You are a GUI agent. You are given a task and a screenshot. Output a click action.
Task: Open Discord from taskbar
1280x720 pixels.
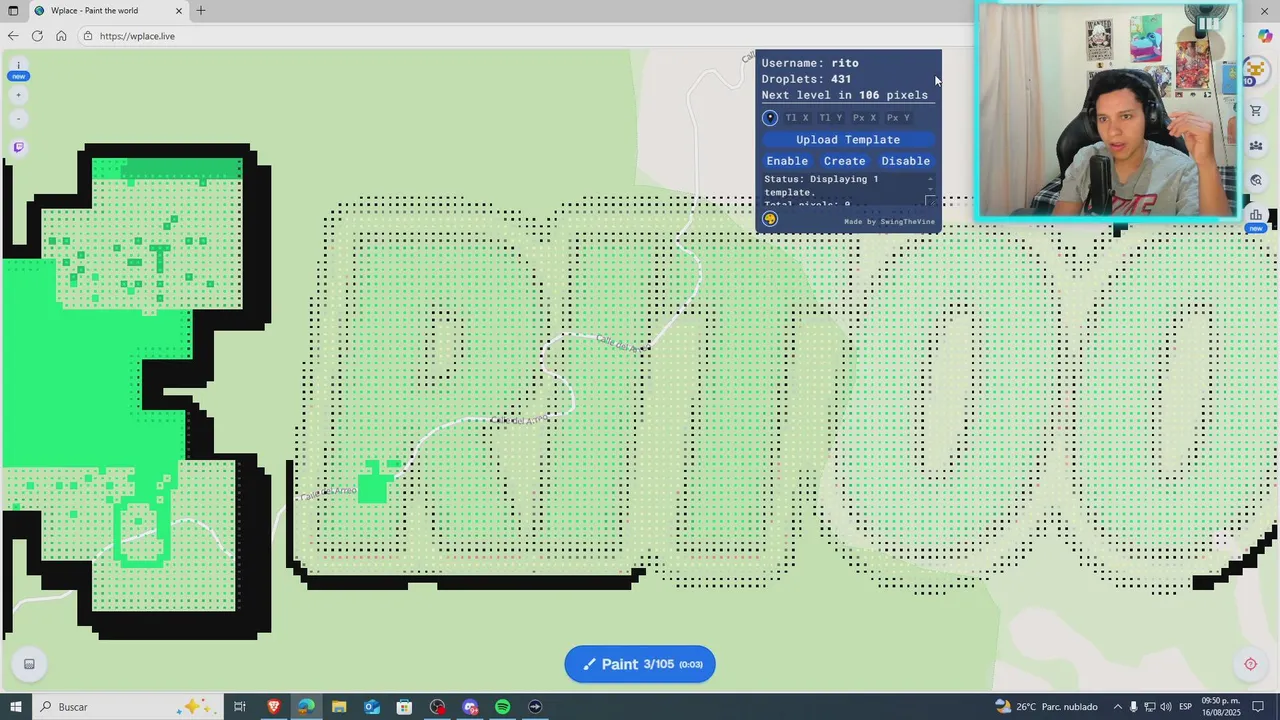(x=470, y=707)
